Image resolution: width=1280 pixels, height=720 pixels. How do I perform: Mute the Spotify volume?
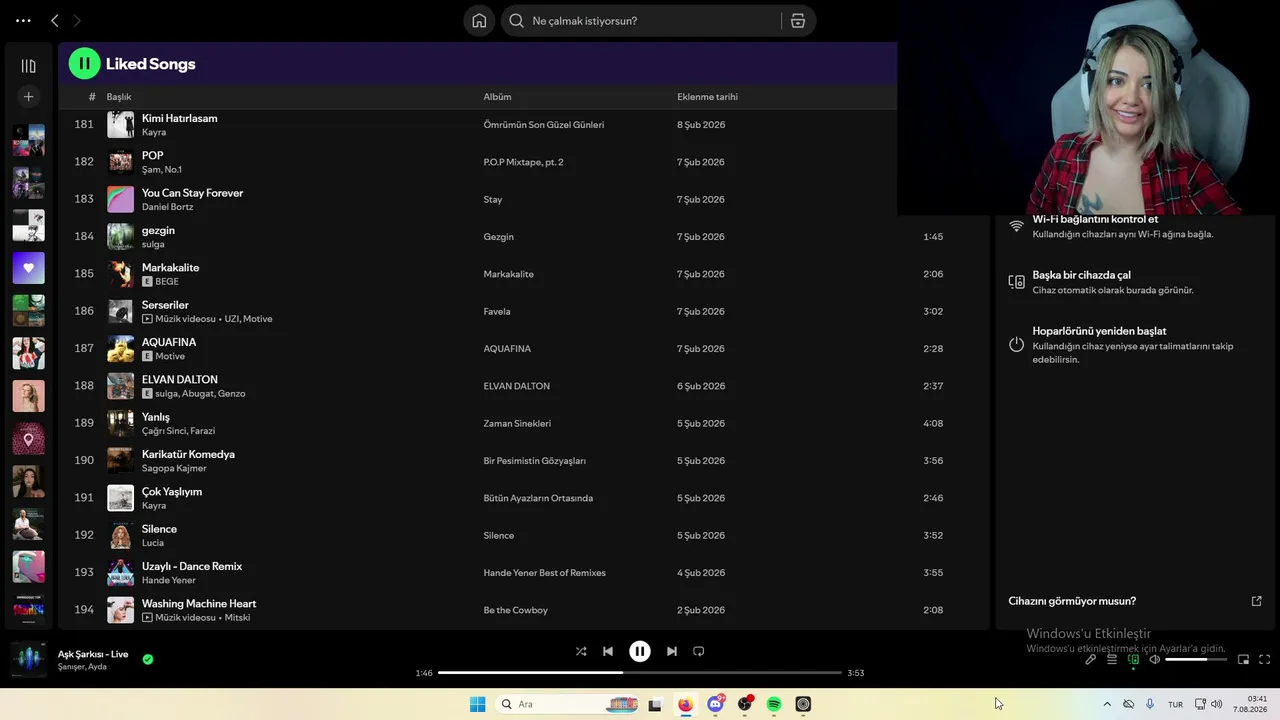[1154, 660]
